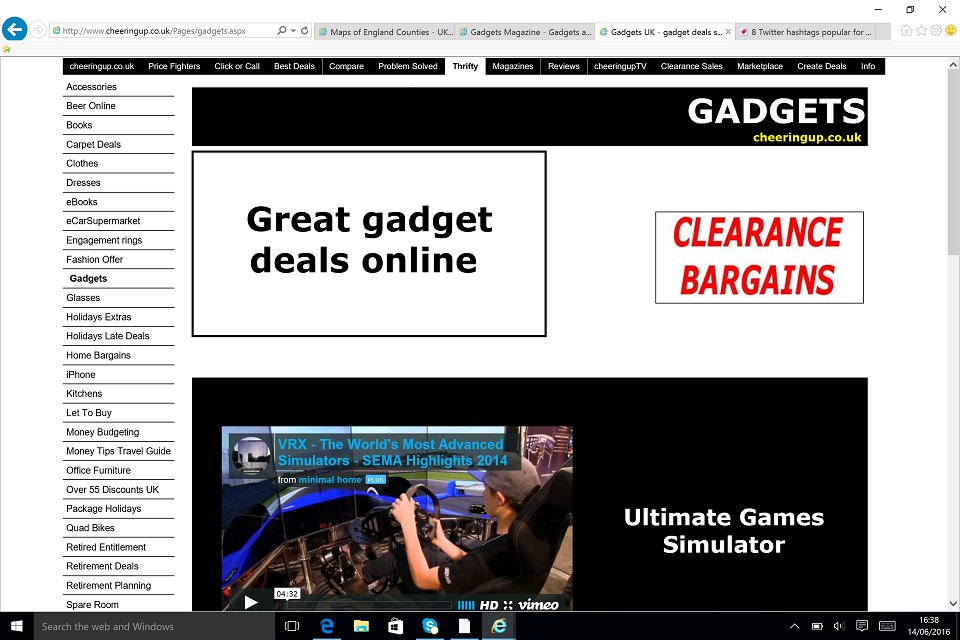Image resolution: width=960 pixels, height=640 pixels.
Task: Click the video progress bar
Action: coord(368,602)
